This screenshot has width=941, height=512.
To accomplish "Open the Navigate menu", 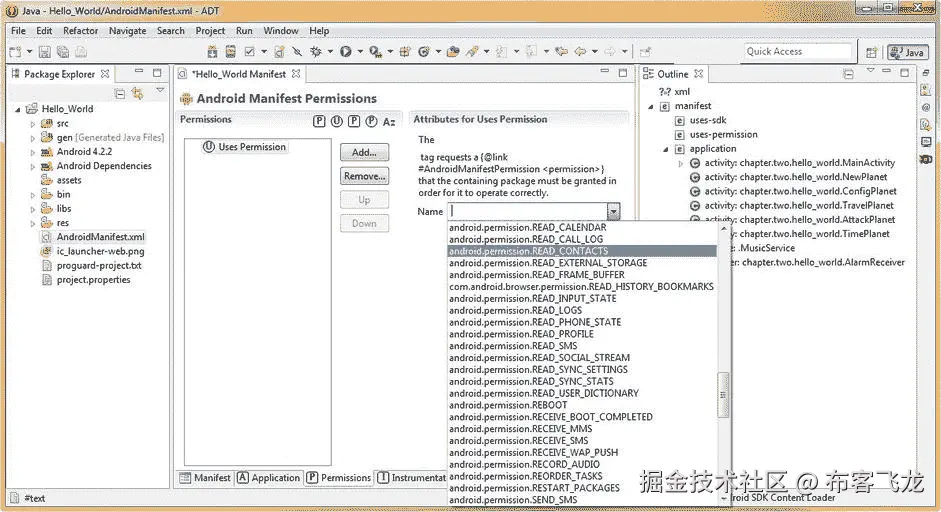I will point(128,31).
